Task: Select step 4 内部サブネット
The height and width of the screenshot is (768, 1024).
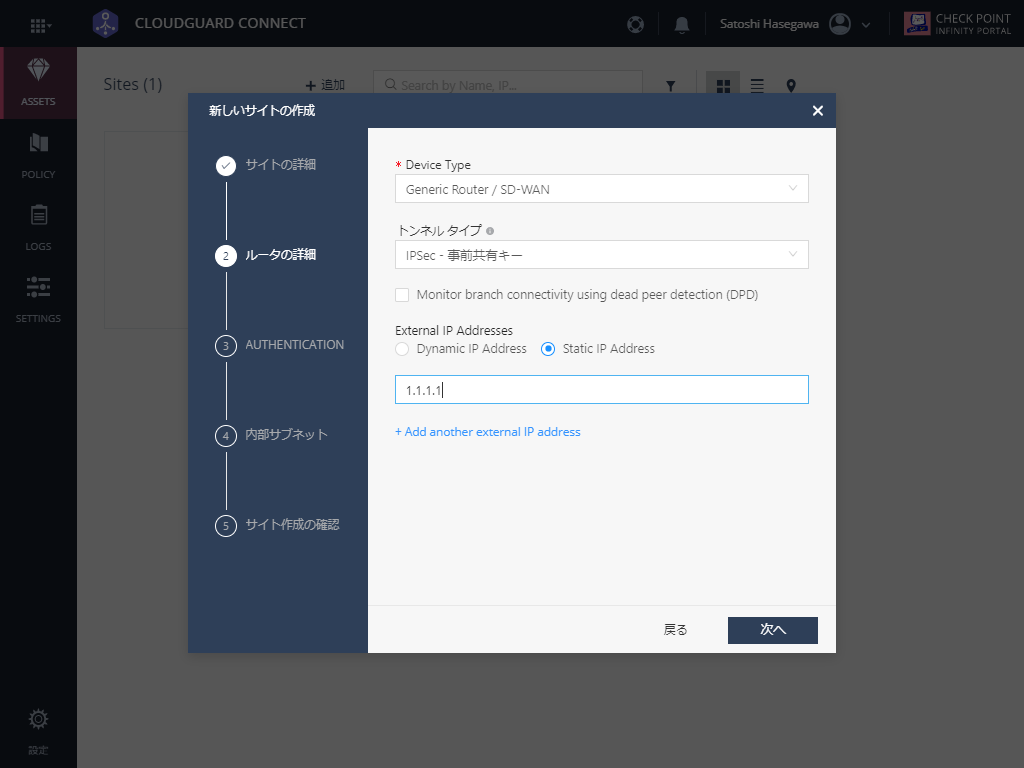Action: click(272, 435)
